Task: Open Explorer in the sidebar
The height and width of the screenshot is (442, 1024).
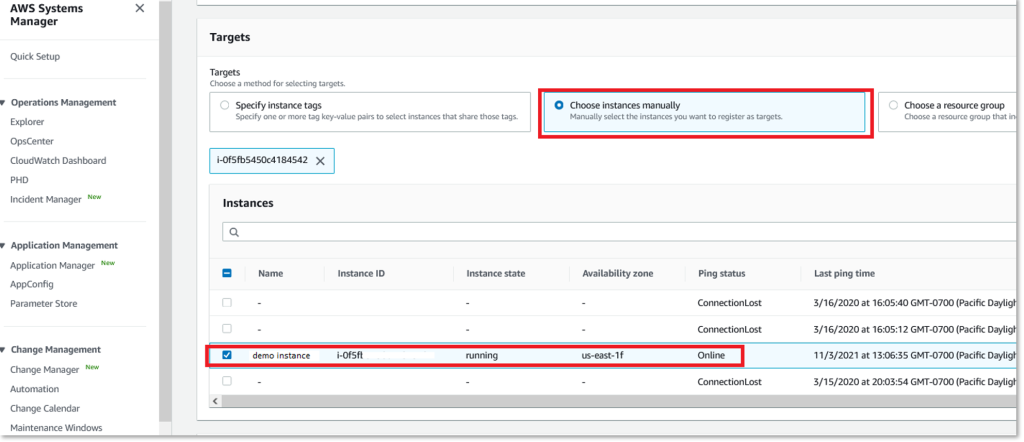Action: pyautogui.click(x=27, y=121)
